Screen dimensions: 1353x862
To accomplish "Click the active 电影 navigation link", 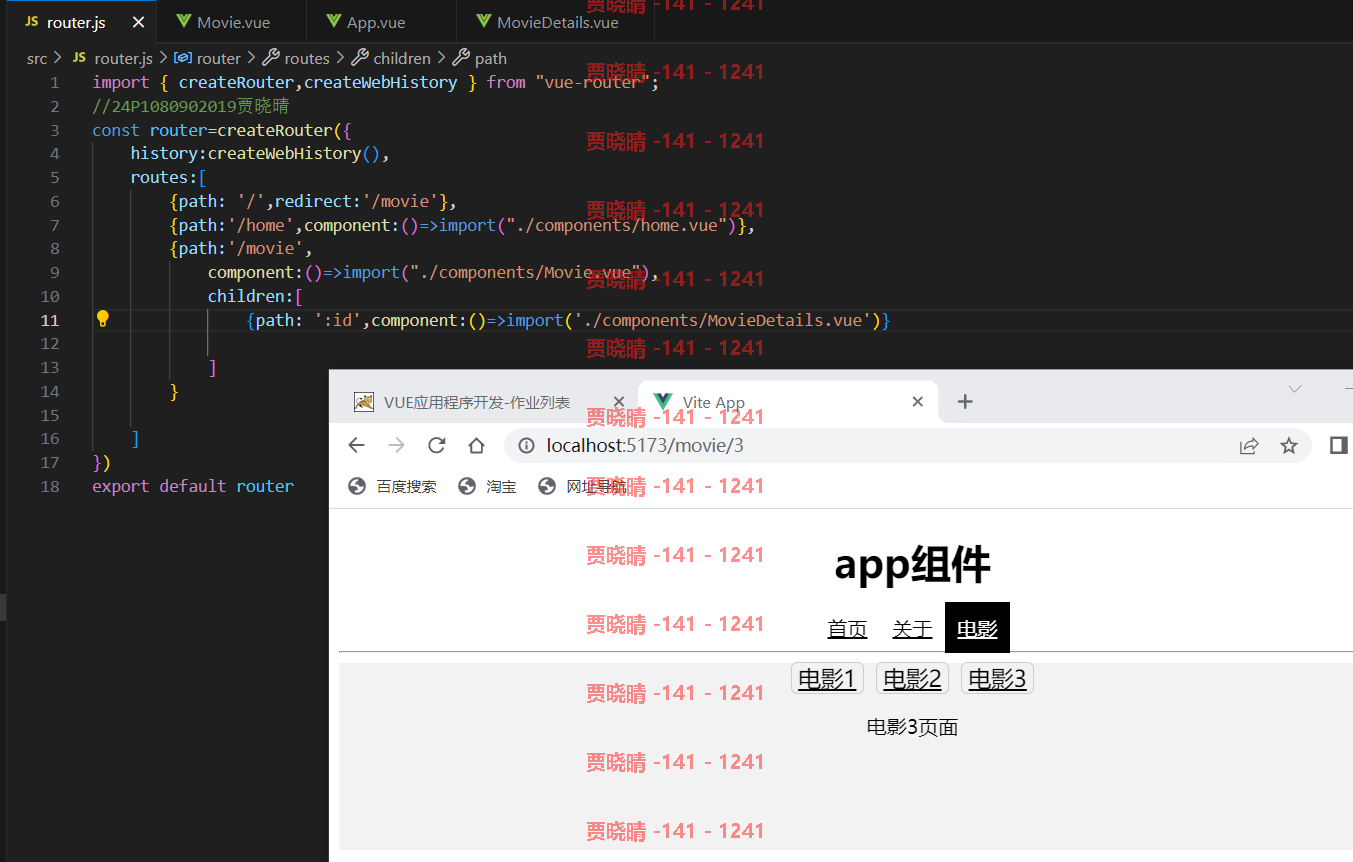I will (x=977, y=628).
